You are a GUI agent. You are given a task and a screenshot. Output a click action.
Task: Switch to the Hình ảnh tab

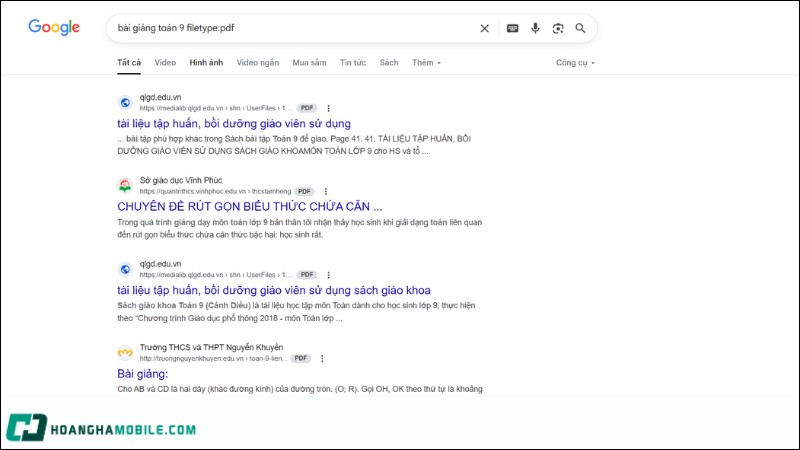[206, 62]
